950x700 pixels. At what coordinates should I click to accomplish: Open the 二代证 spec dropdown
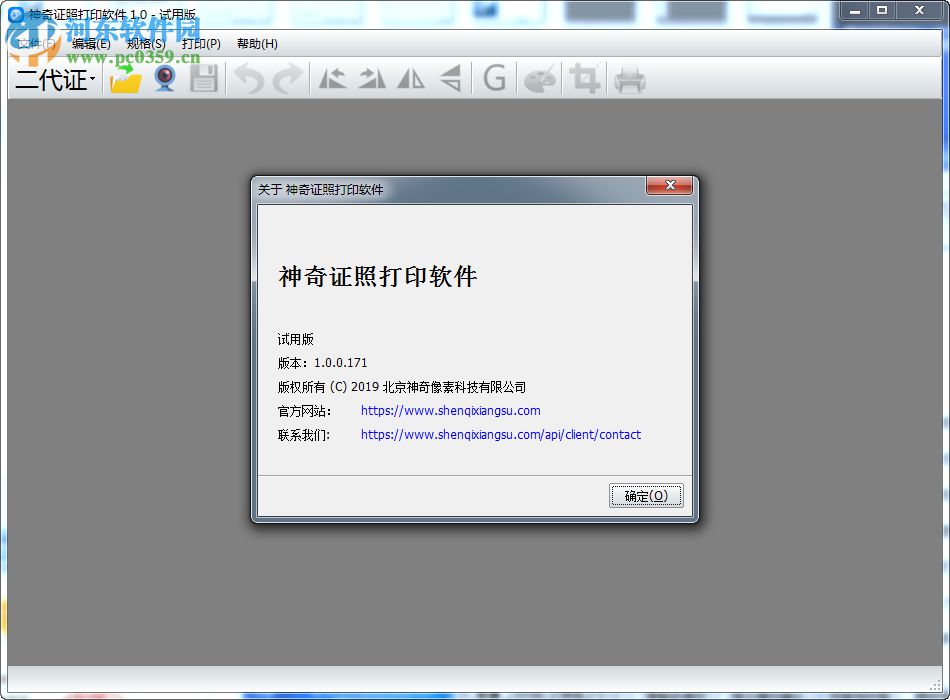(x=53, y=80)
